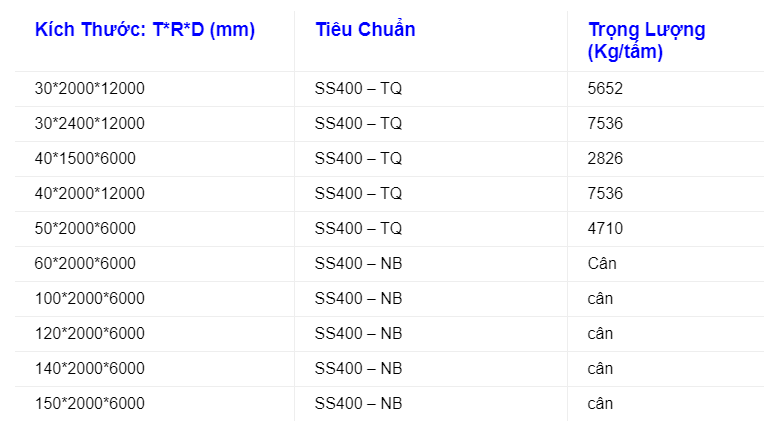The image size is (776, 444).
Task: Click SS400 – TQ in the 30*2000*12000 row
Action: click(x=358, y=89)
